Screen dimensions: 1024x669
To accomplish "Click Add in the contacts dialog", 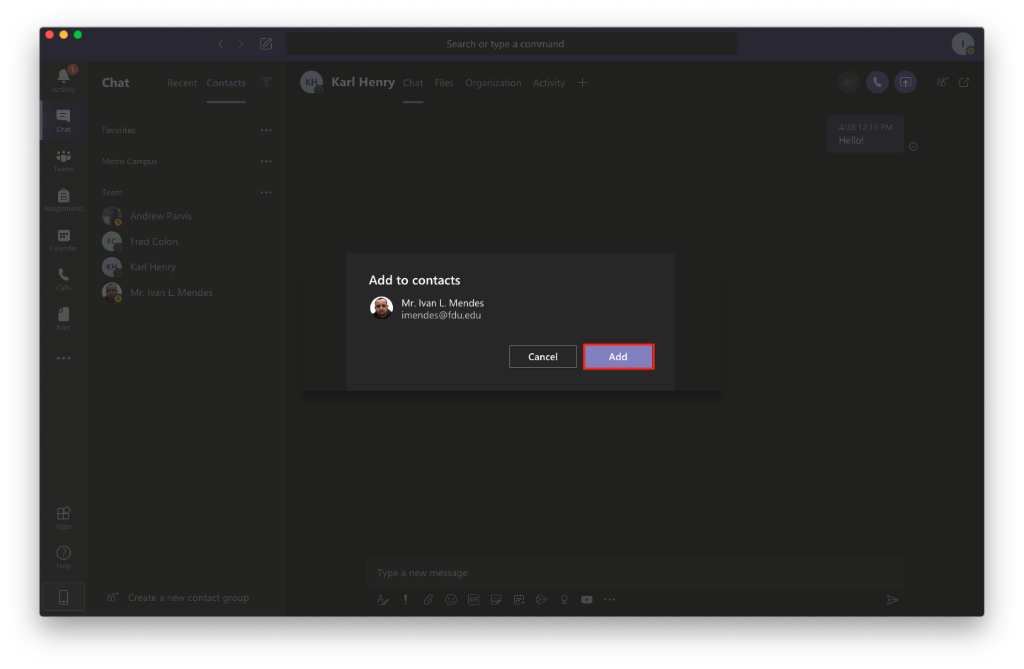I will pos(618,357).
